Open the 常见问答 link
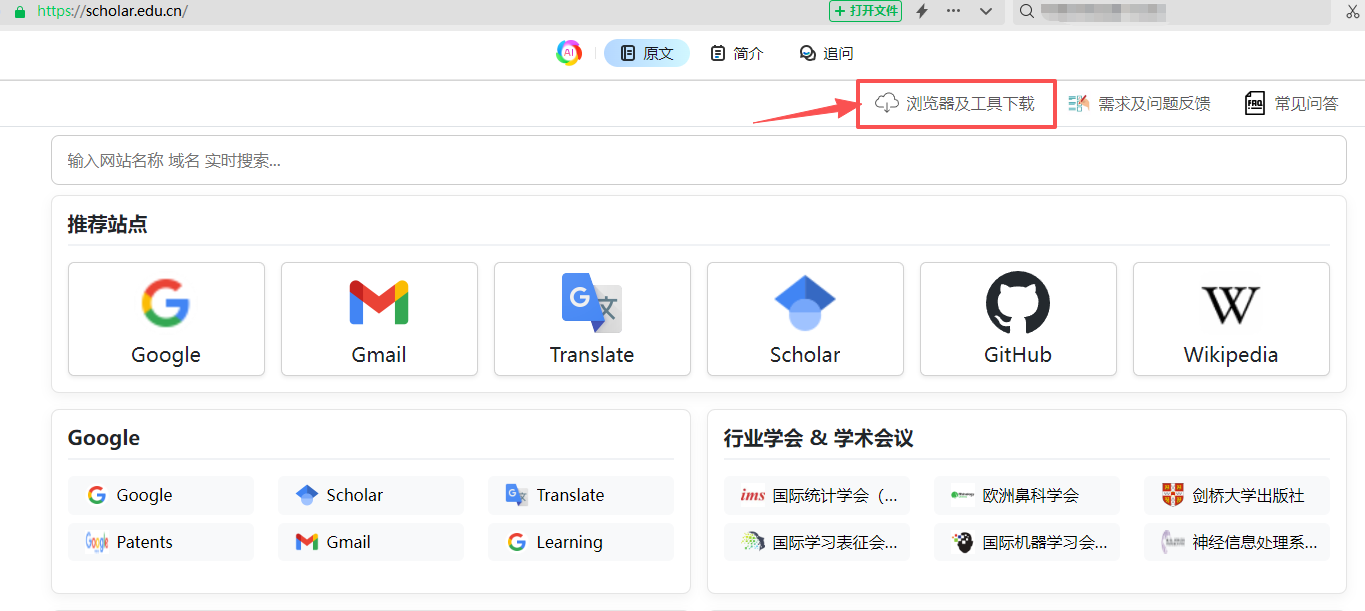 click(x=1306, y=103)
